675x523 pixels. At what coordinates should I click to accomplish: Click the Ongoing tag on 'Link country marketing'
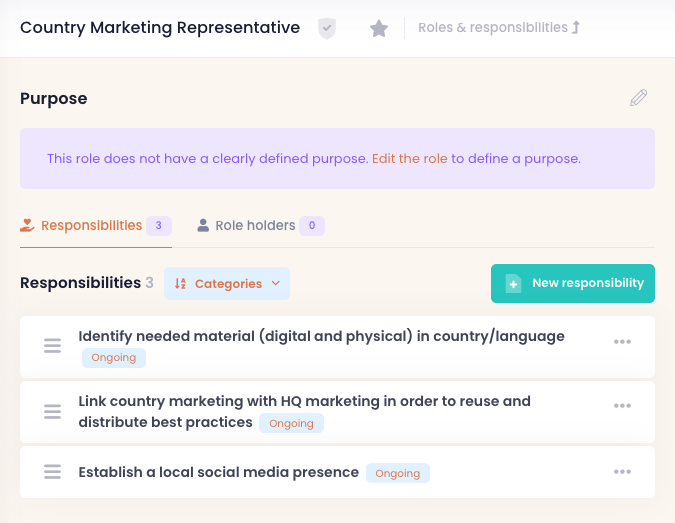coord(291,423)
